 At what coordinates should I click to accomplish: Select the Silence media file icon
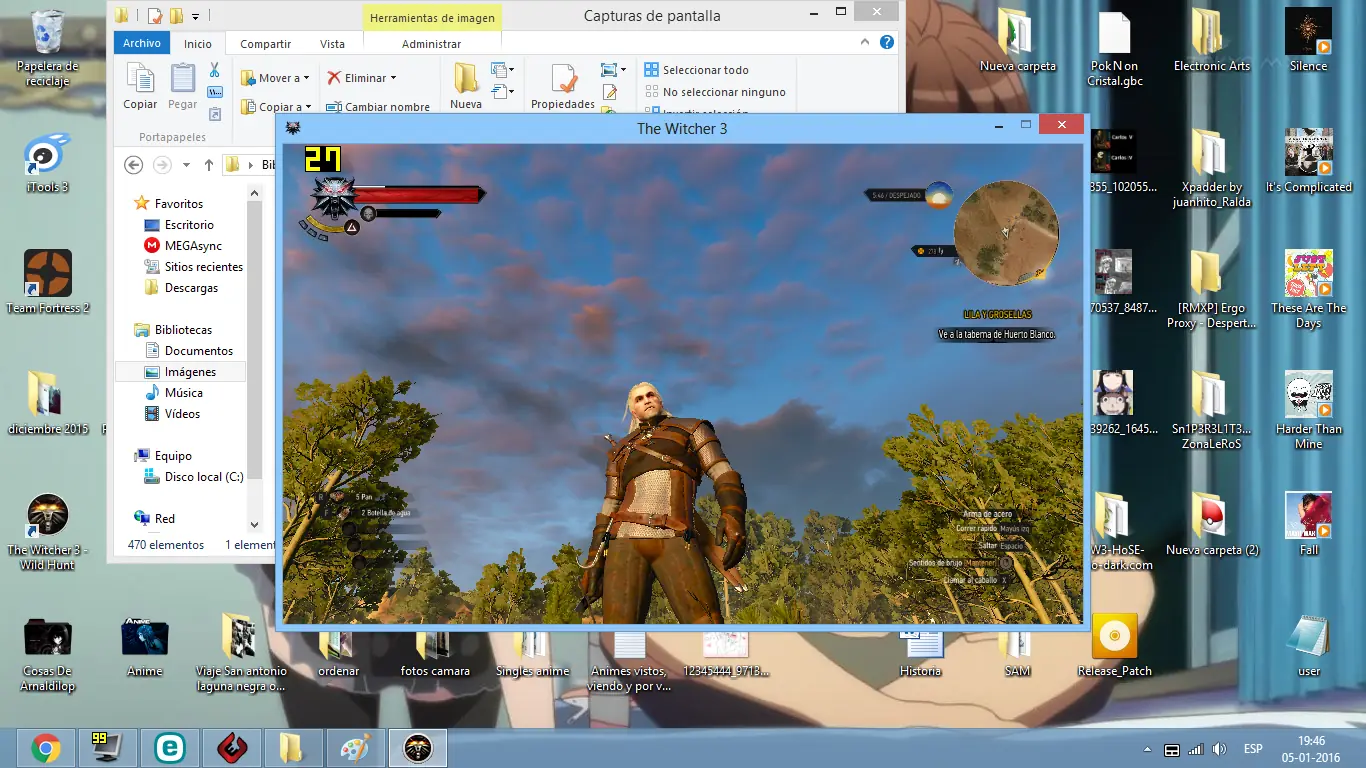tap(1308, 40)
